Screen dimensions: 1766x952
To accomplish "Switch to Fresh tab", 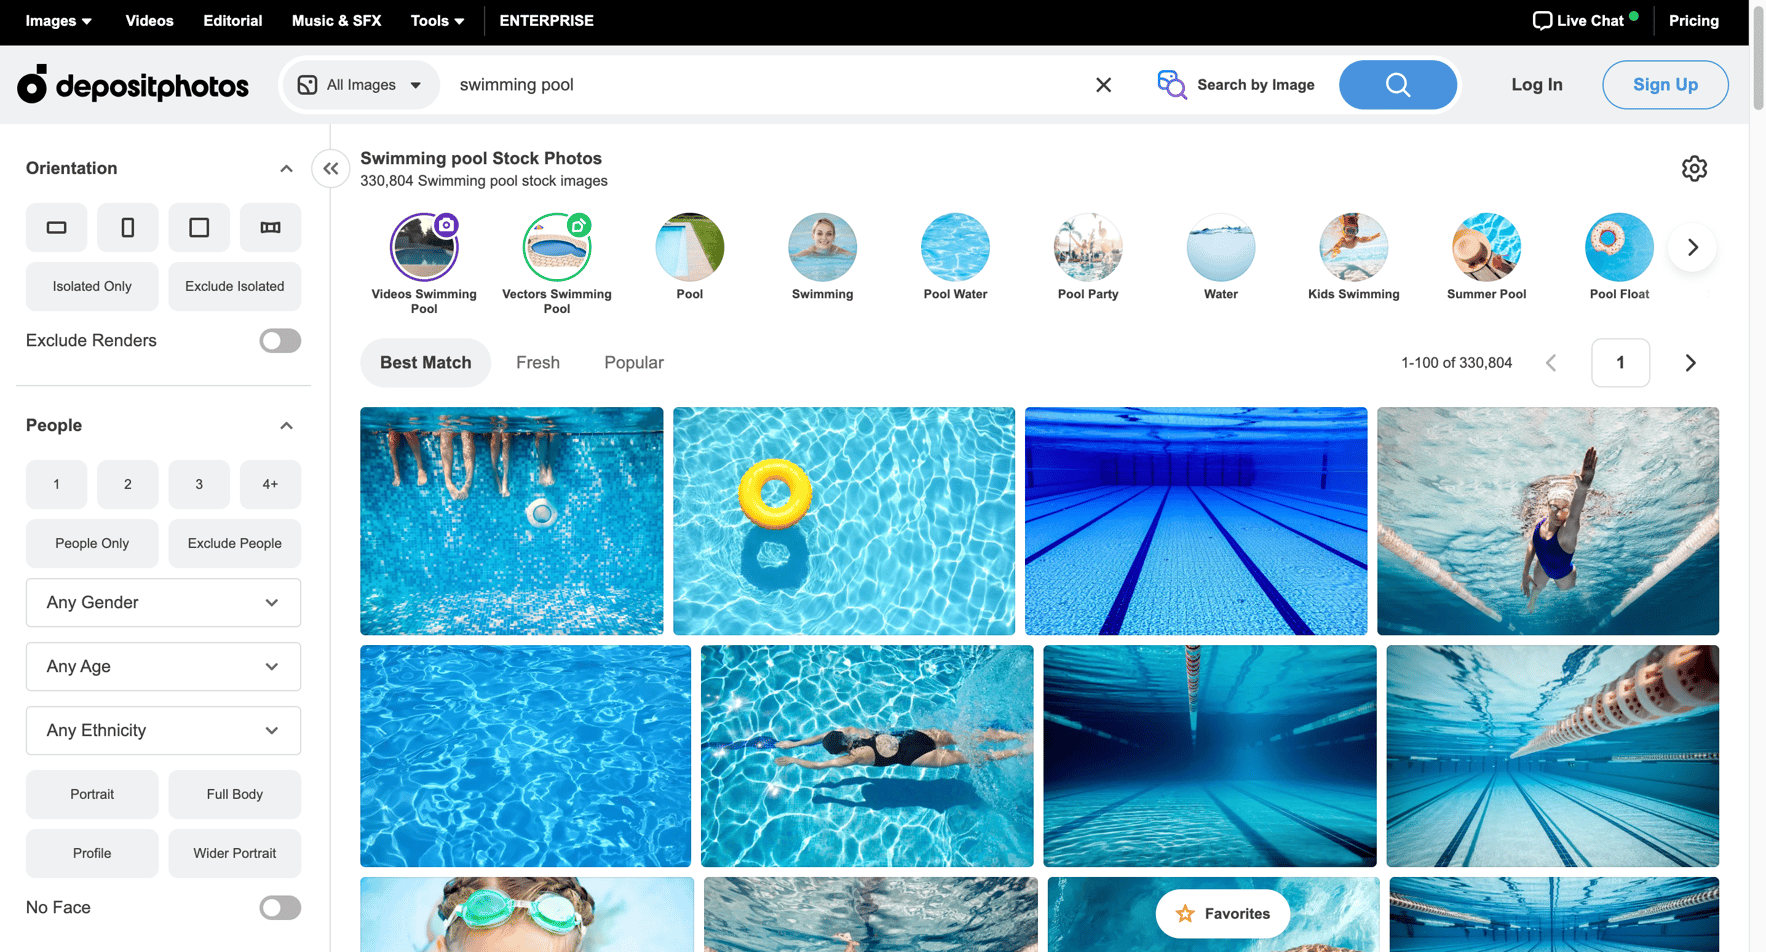I will 538,362.
